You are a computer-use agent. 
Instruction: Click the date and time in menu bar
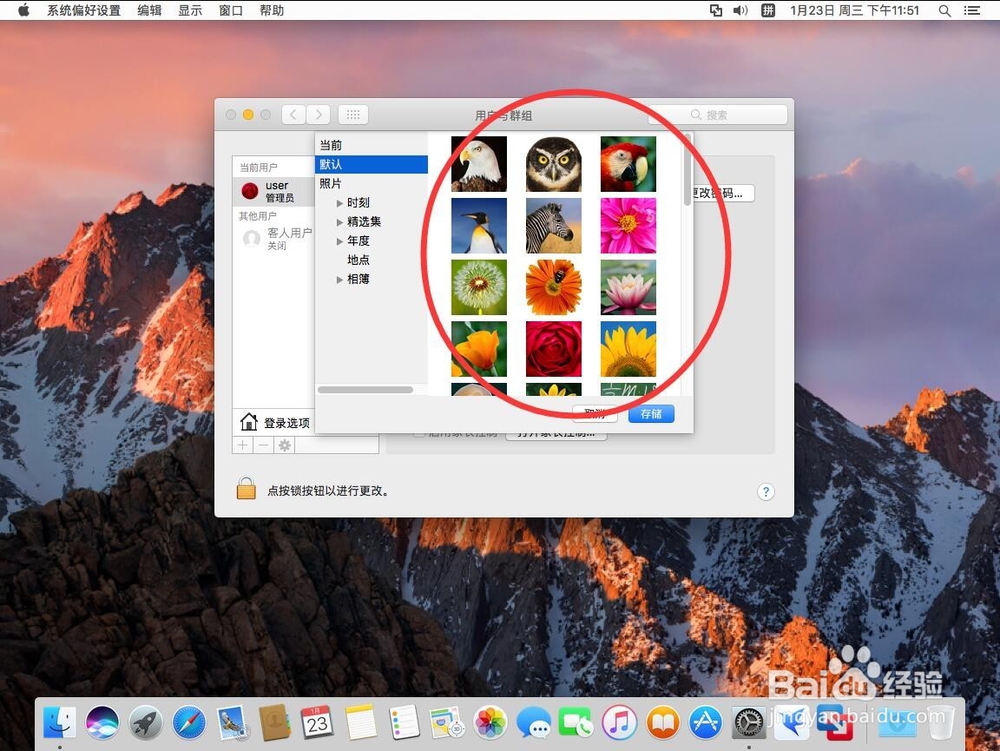coord(855,10)
